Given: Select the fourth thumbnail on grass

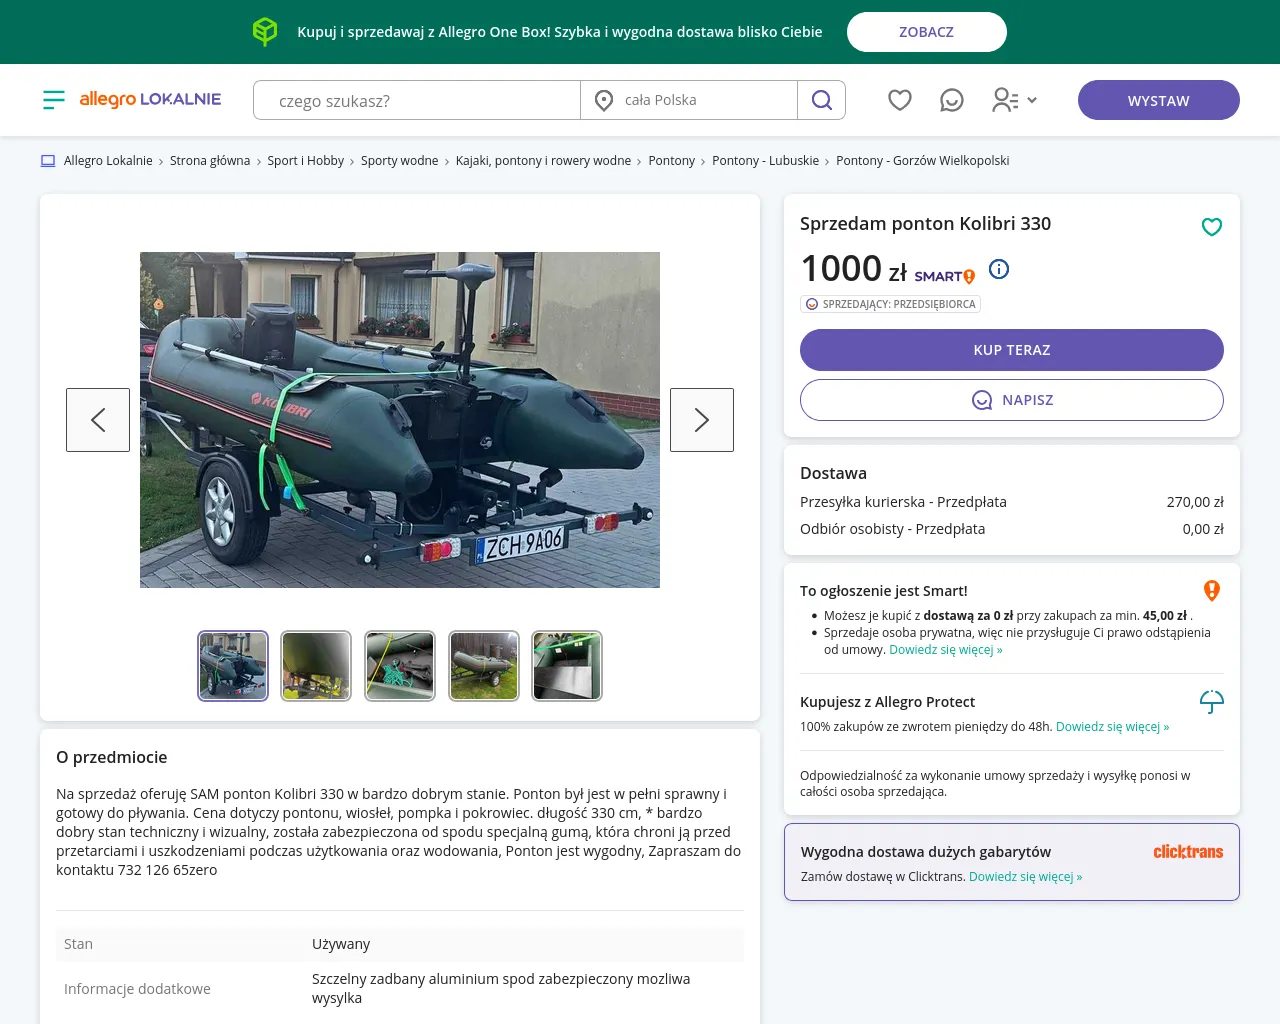Looking at the screenshot, I should (484, 666).
